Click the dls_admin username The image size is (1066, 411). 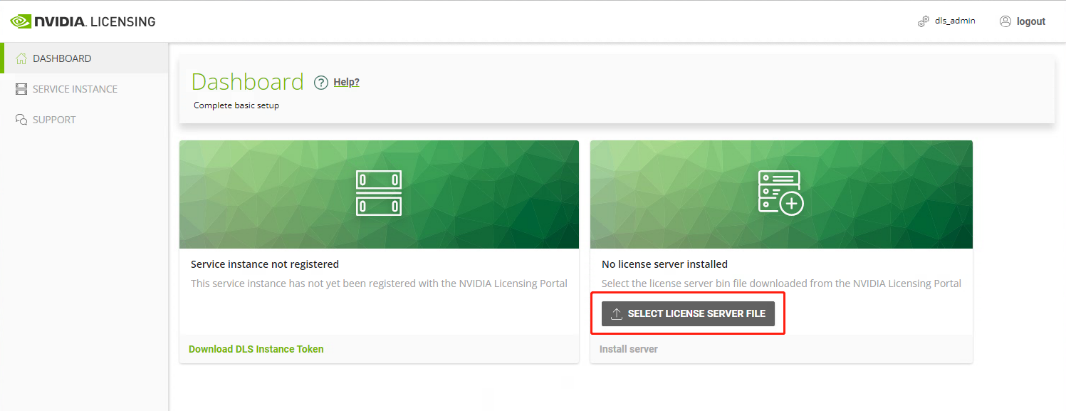click(955, 21)
